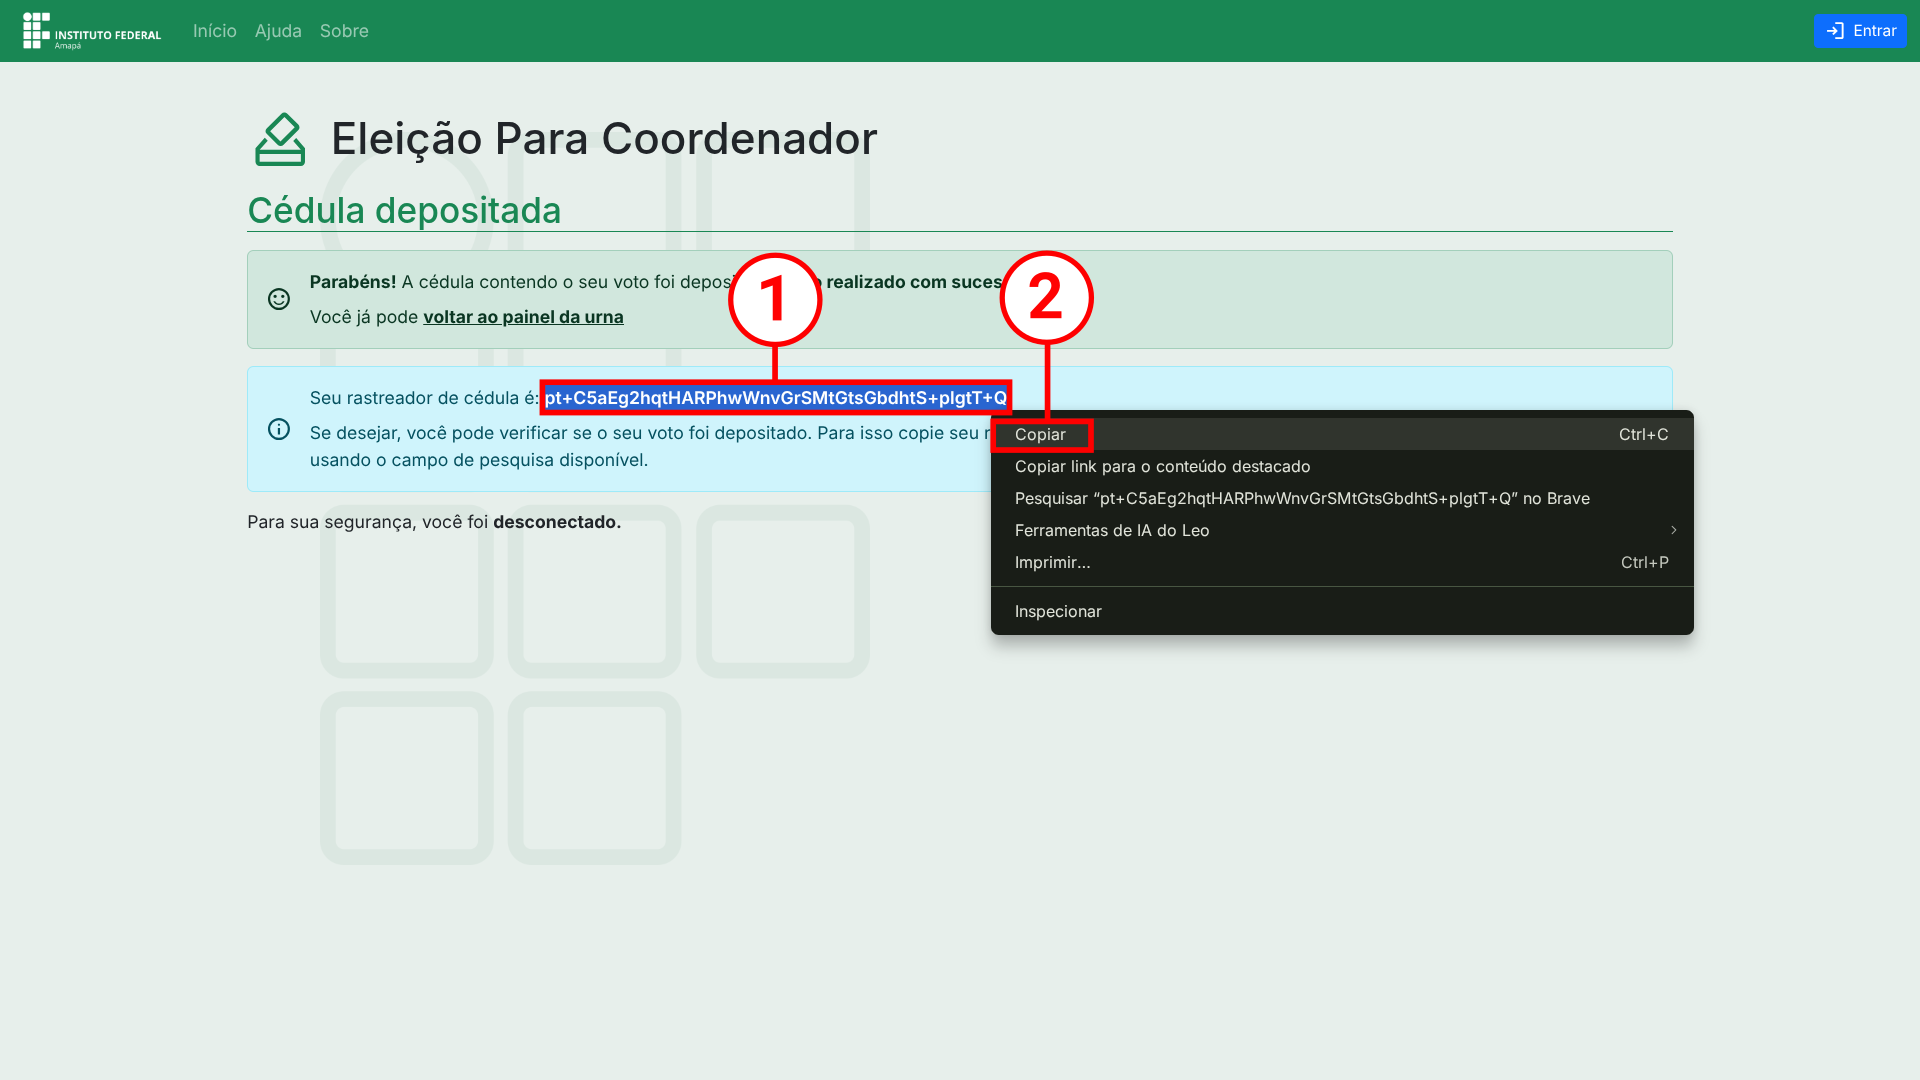Select Copiar in the context menu
This screenshot has width=1920, height=1080.
[1040, 435]
